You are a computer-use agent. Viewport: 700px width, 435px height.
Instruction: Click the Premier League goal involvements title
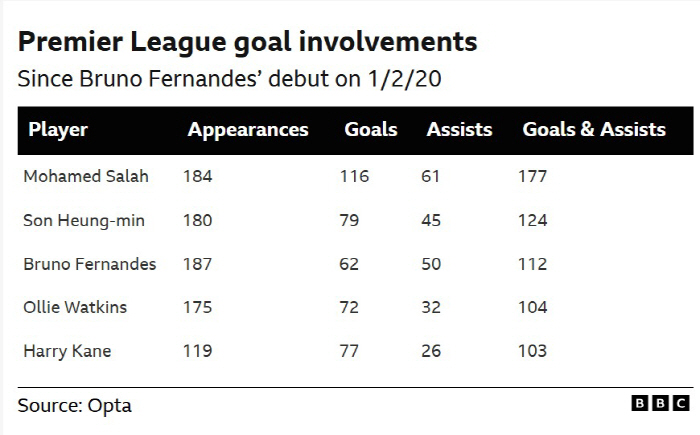tap(248, 42)
